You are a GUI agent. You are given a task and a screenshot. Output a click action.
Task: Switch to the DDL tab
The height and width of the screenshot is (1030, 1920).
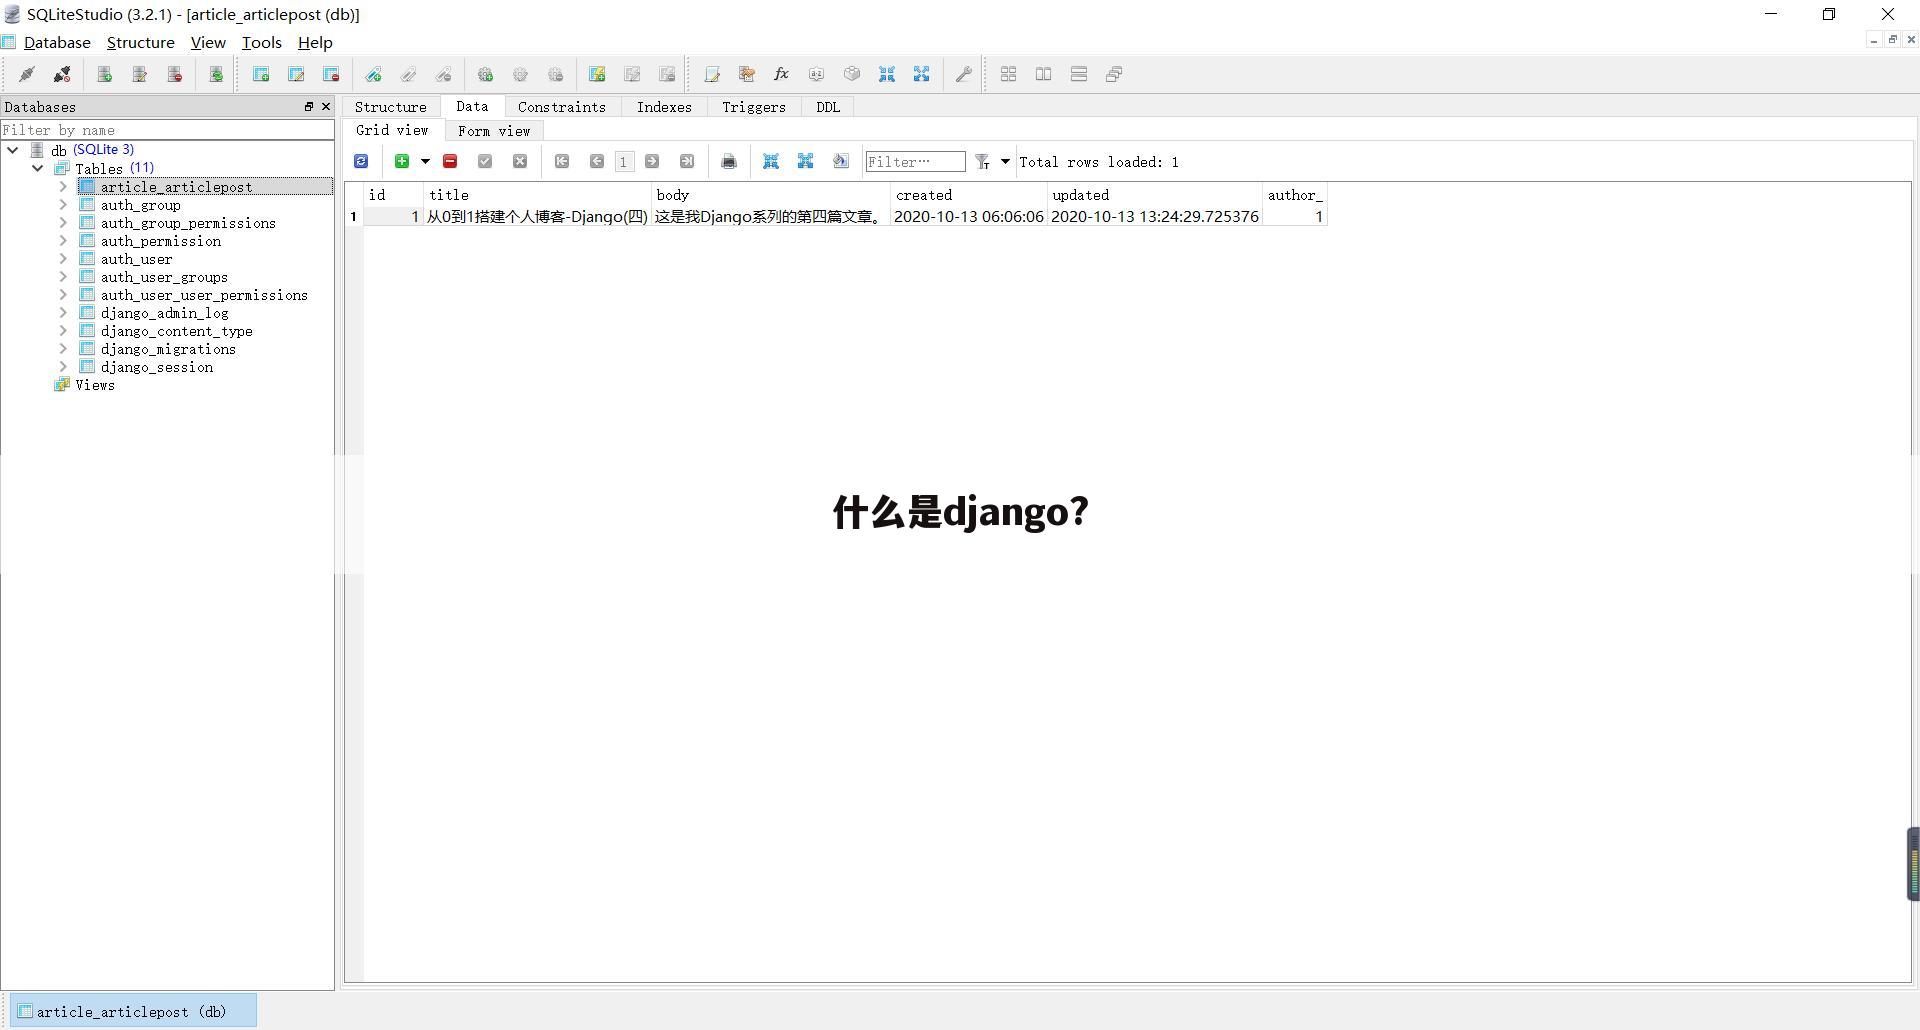pos(828,107)
